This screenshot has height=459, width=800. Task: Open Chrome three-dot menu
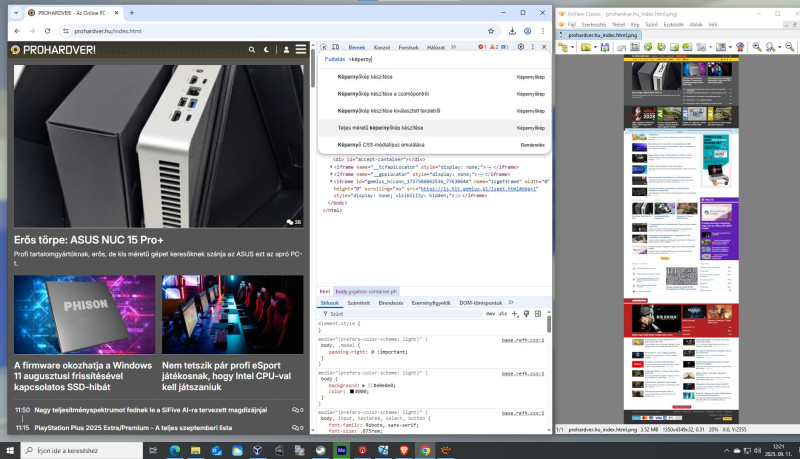coord(543,31)
